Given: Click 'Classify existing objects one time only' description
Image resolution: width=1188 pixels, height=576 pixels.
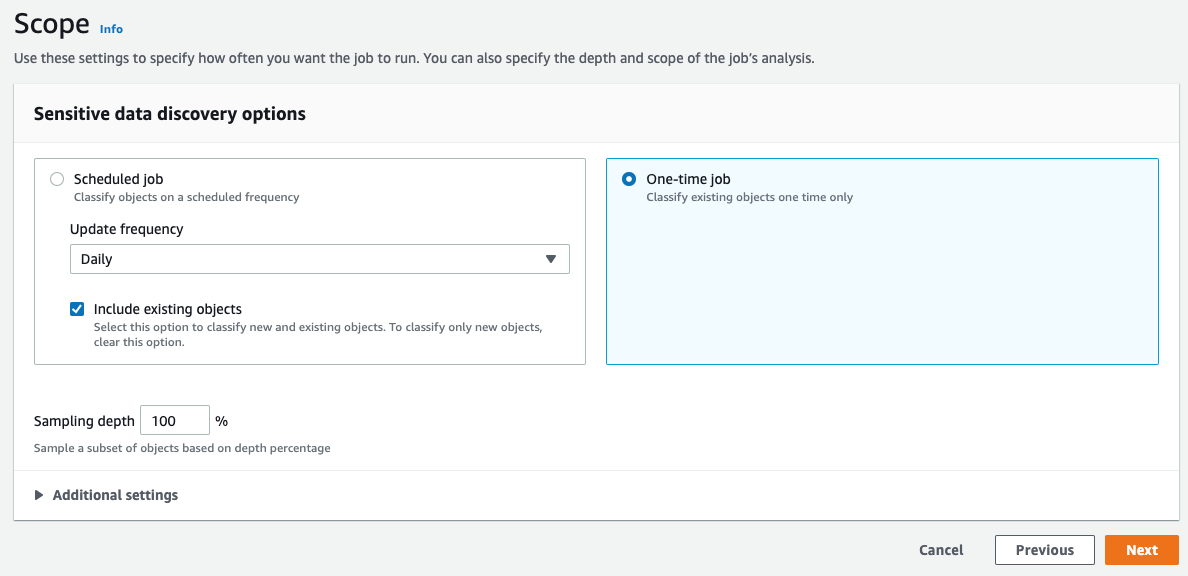Looking at the screenshot, I should 749,197.
